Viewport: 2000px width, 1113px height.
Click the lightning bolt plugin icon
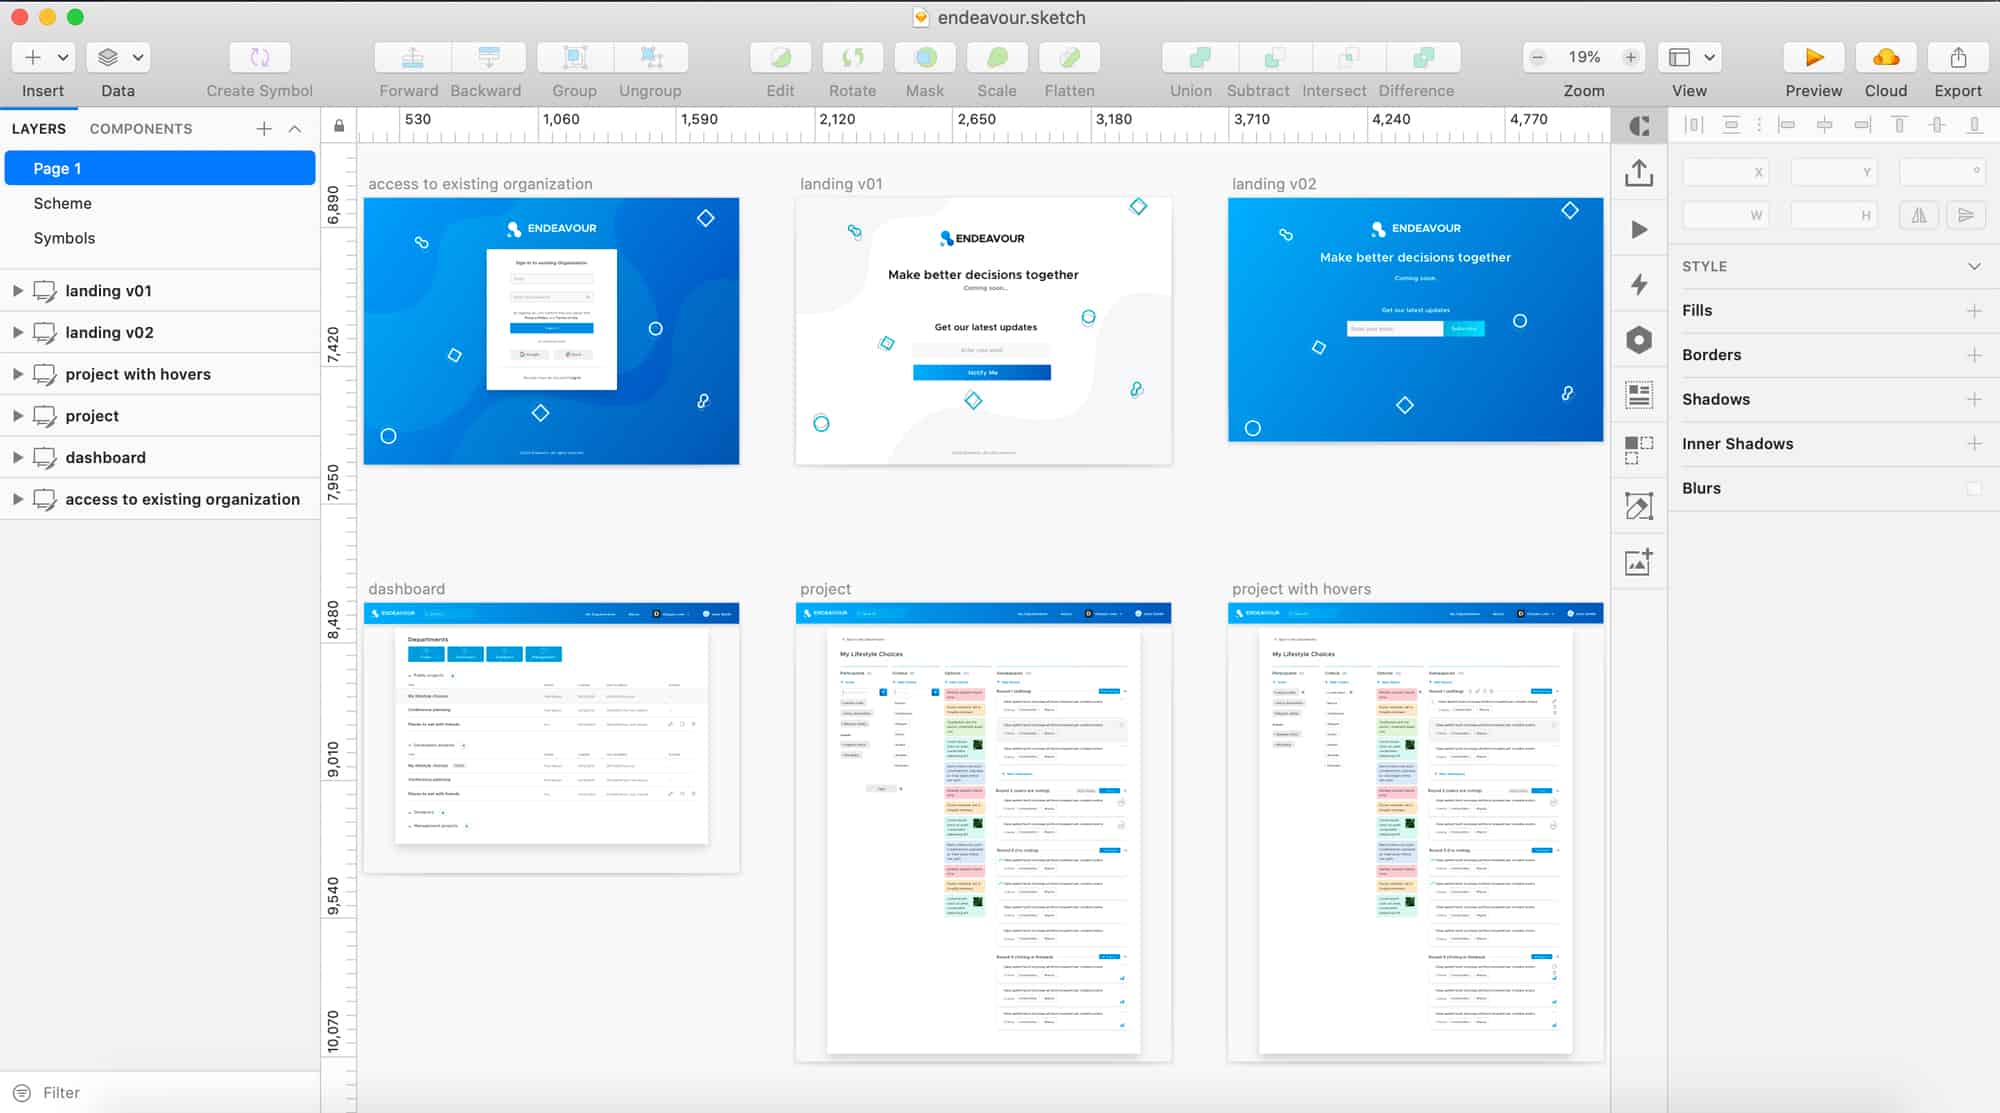tap(1639, 284)
